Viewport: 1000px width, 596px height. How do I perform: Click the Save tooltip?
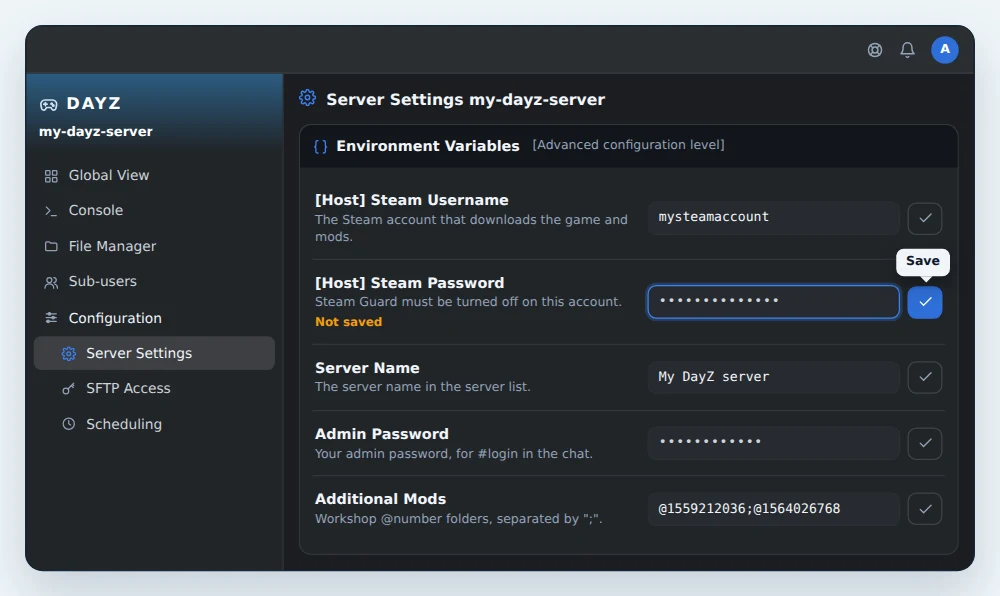point(923,261)
